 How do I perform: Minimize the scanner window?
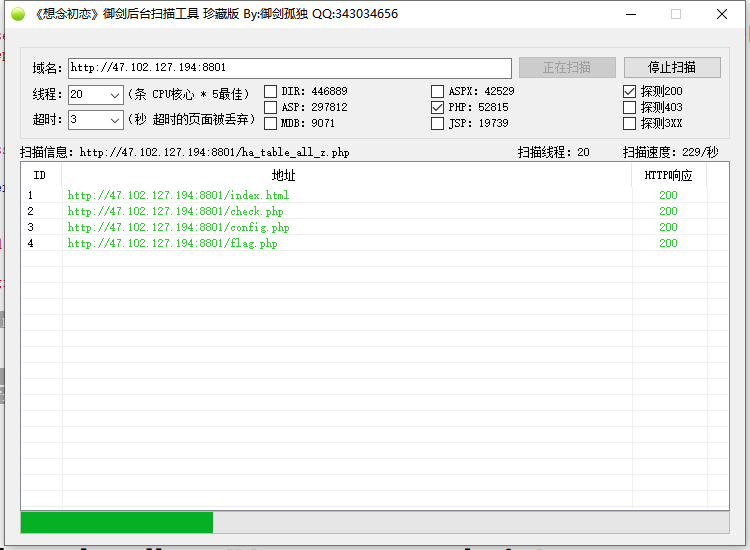(631, 14)
